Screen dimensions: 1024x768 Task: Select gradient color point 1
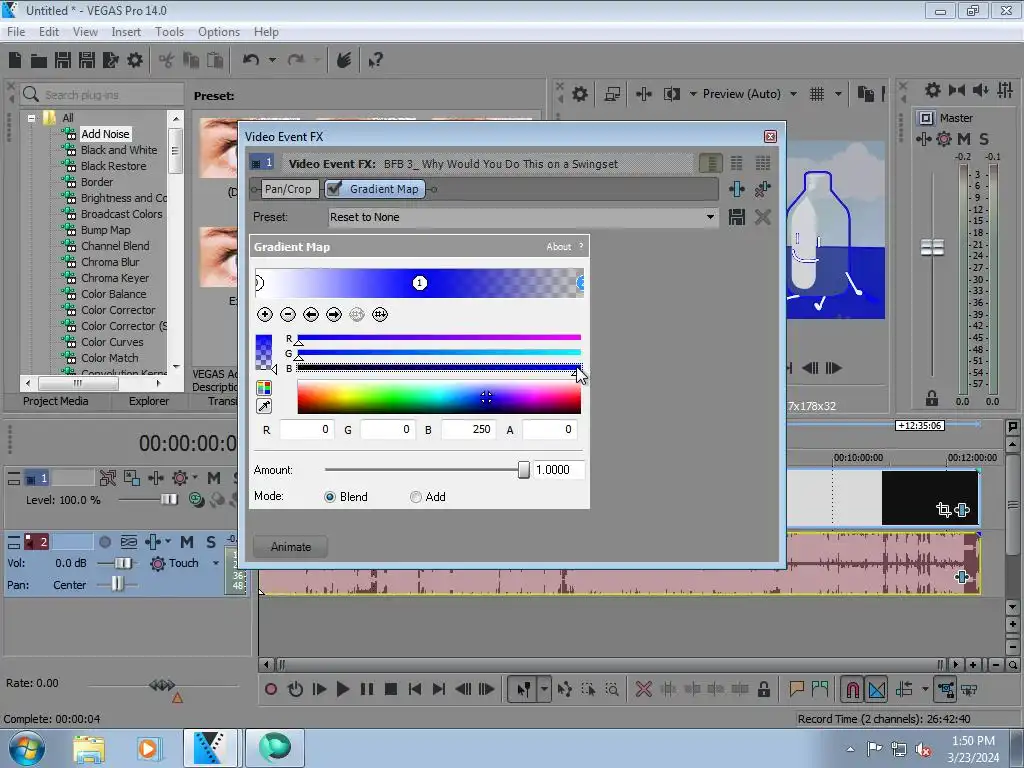[x=420, y=283]
